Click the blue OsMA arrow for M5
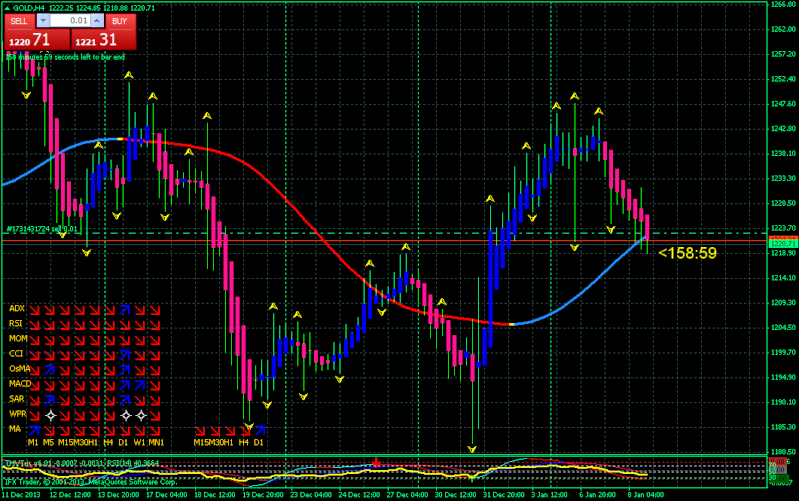This screenshot has height=501, width=799. click(x=49, y=370)
